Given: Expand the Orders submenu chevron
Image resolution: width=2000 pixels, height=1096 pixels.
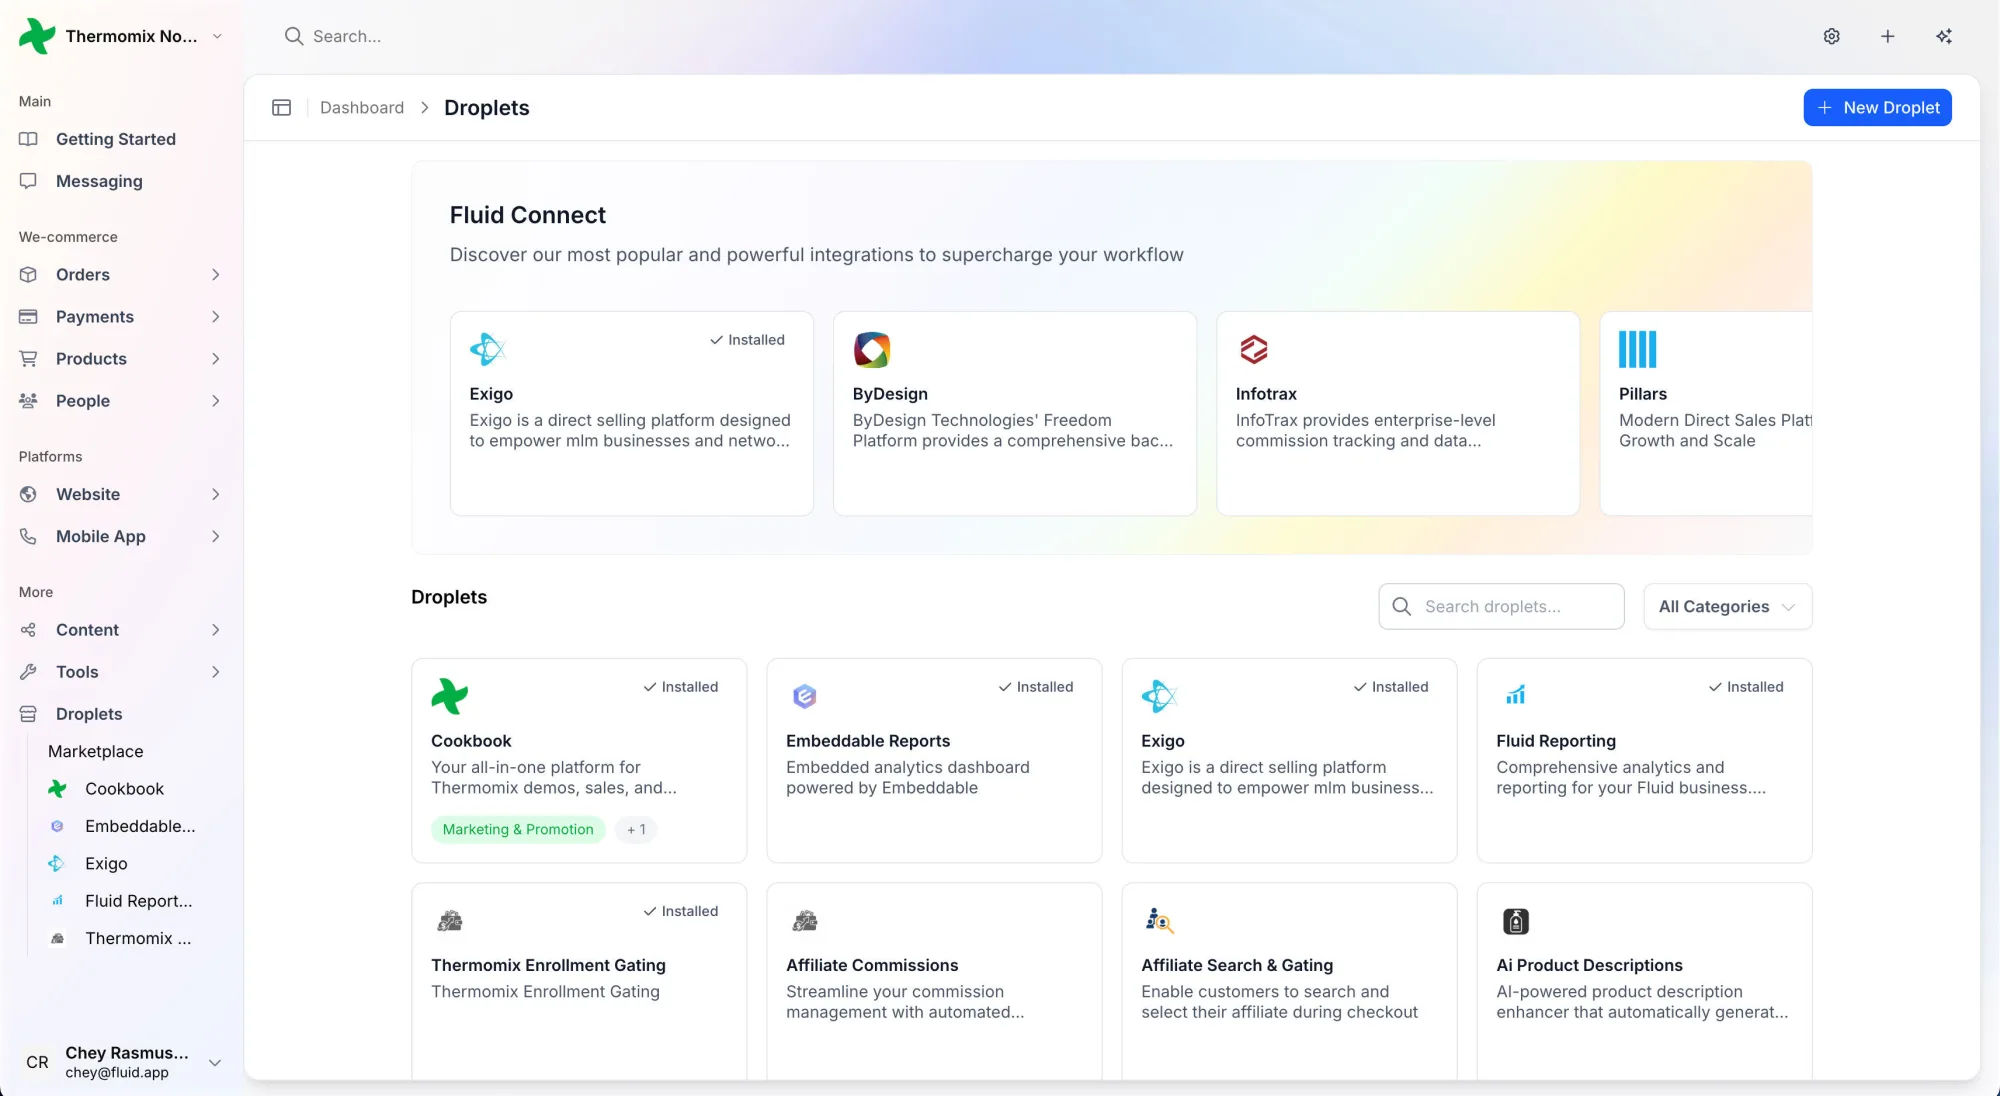Looking at the screenshot, I should [x=215, y=274].
